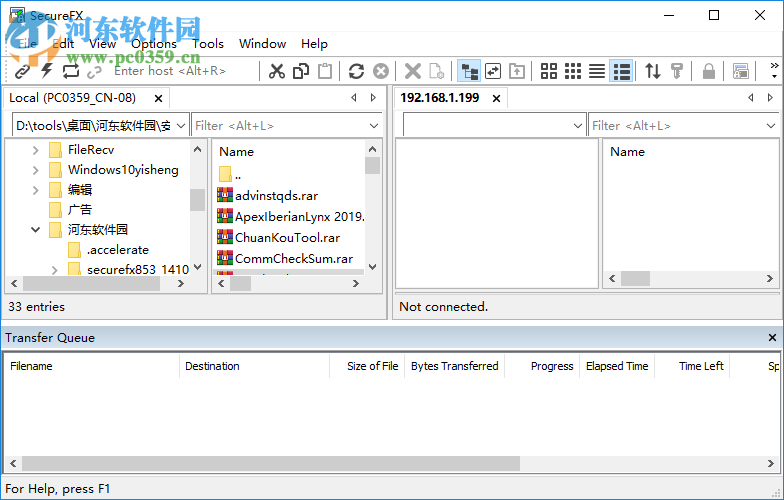The height and width of the screenshot is (500, 784).
Task: Open the Window menu
Action: point(262,44)
